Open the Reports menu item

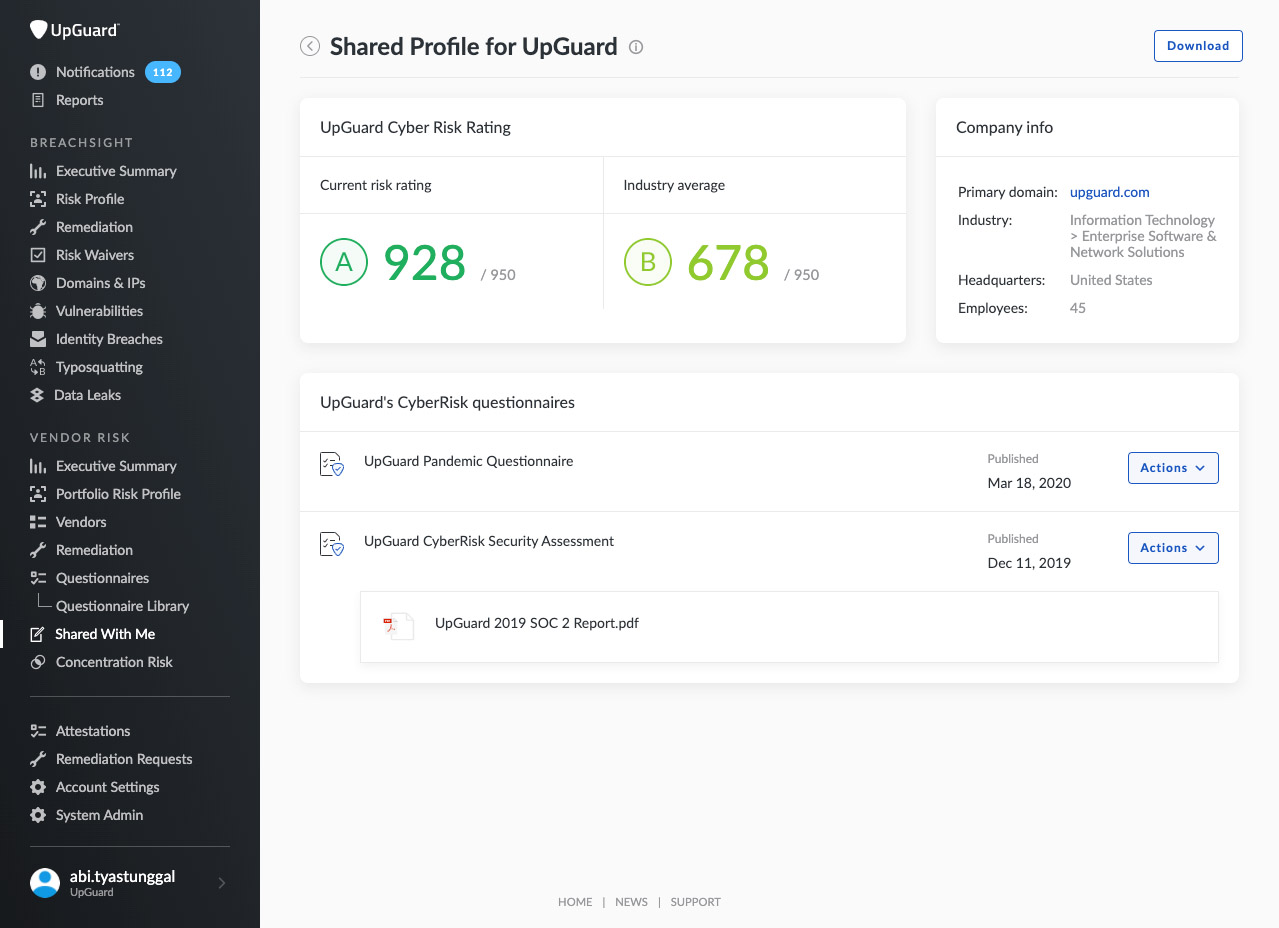coord(79,100)
